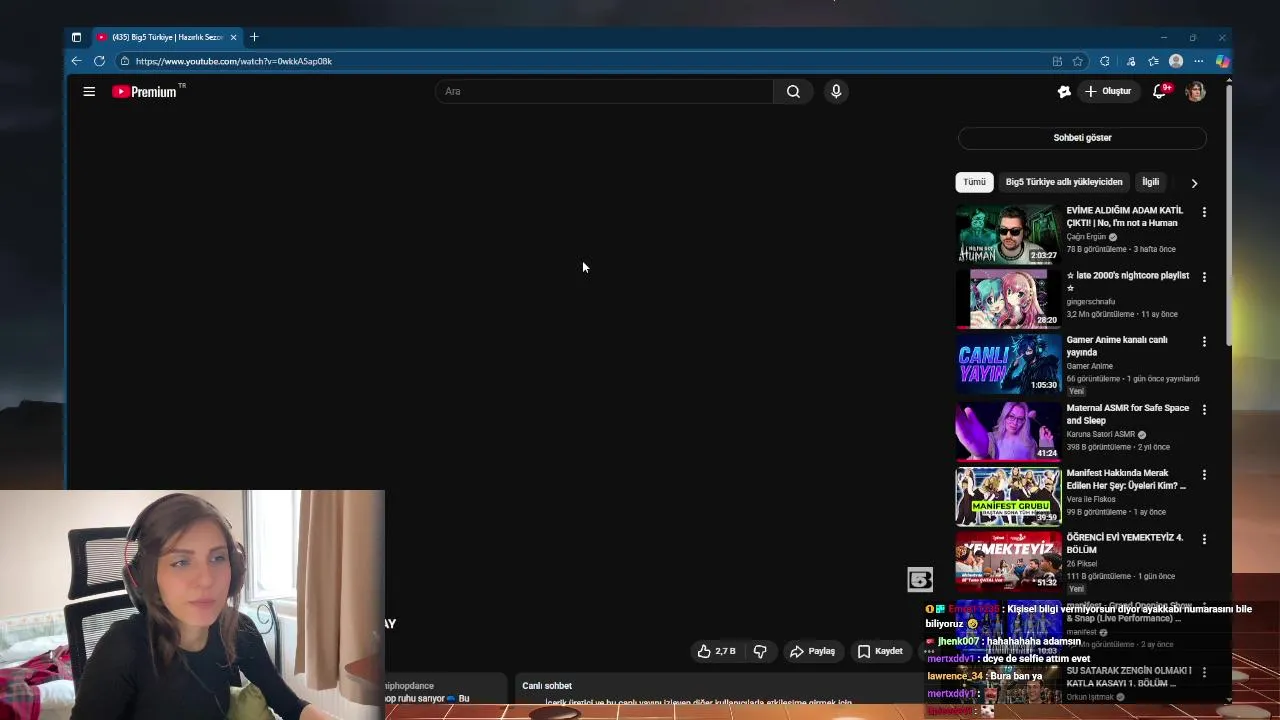
Task: Click the channel name Gamer Anime
Action: (x=1089, y=366)
